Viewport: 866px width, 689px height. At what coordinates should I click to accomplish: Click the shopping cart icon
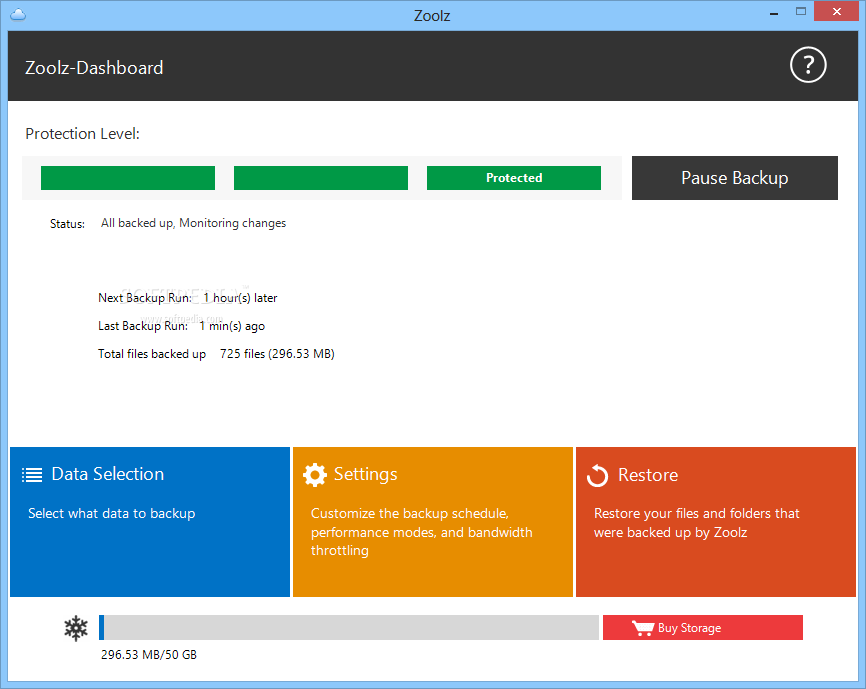[643, 628]
